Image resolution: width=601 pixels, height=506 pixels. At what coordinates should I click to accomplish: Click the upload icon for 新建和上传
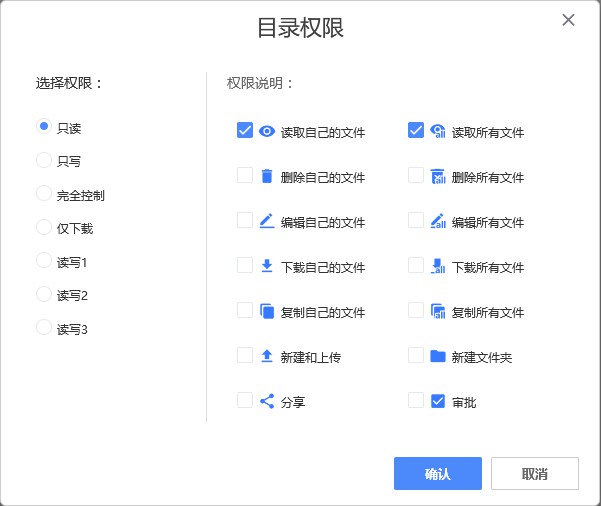pos(267,356)
